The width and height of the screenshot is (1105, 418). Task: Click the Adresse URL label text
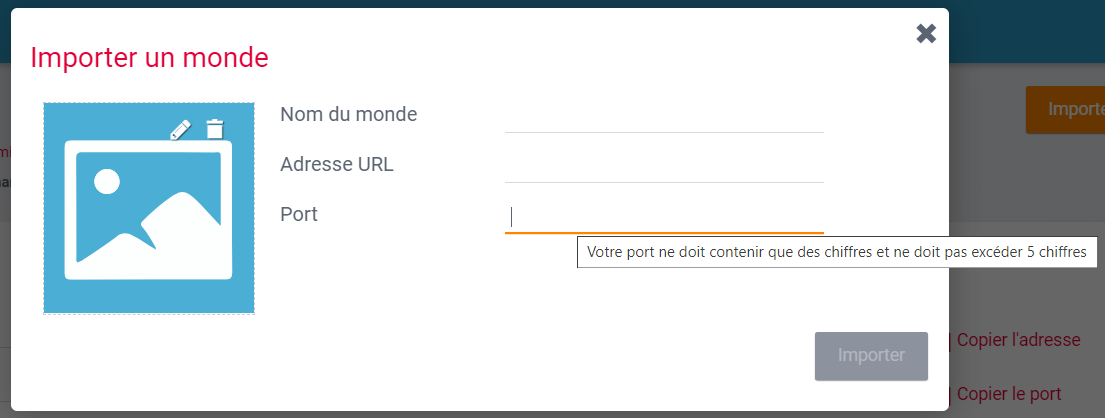tap(337, 164)
